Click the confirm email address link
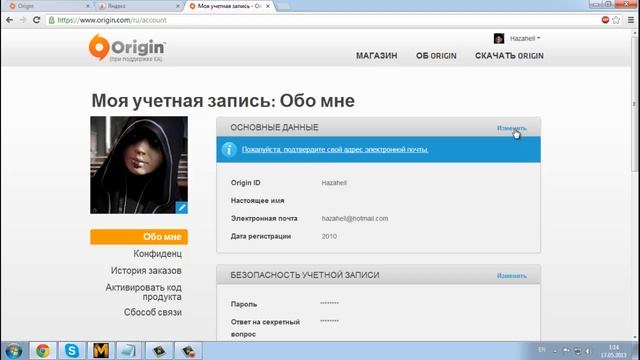This screenshot has height=360, width=640. [335, 149]
